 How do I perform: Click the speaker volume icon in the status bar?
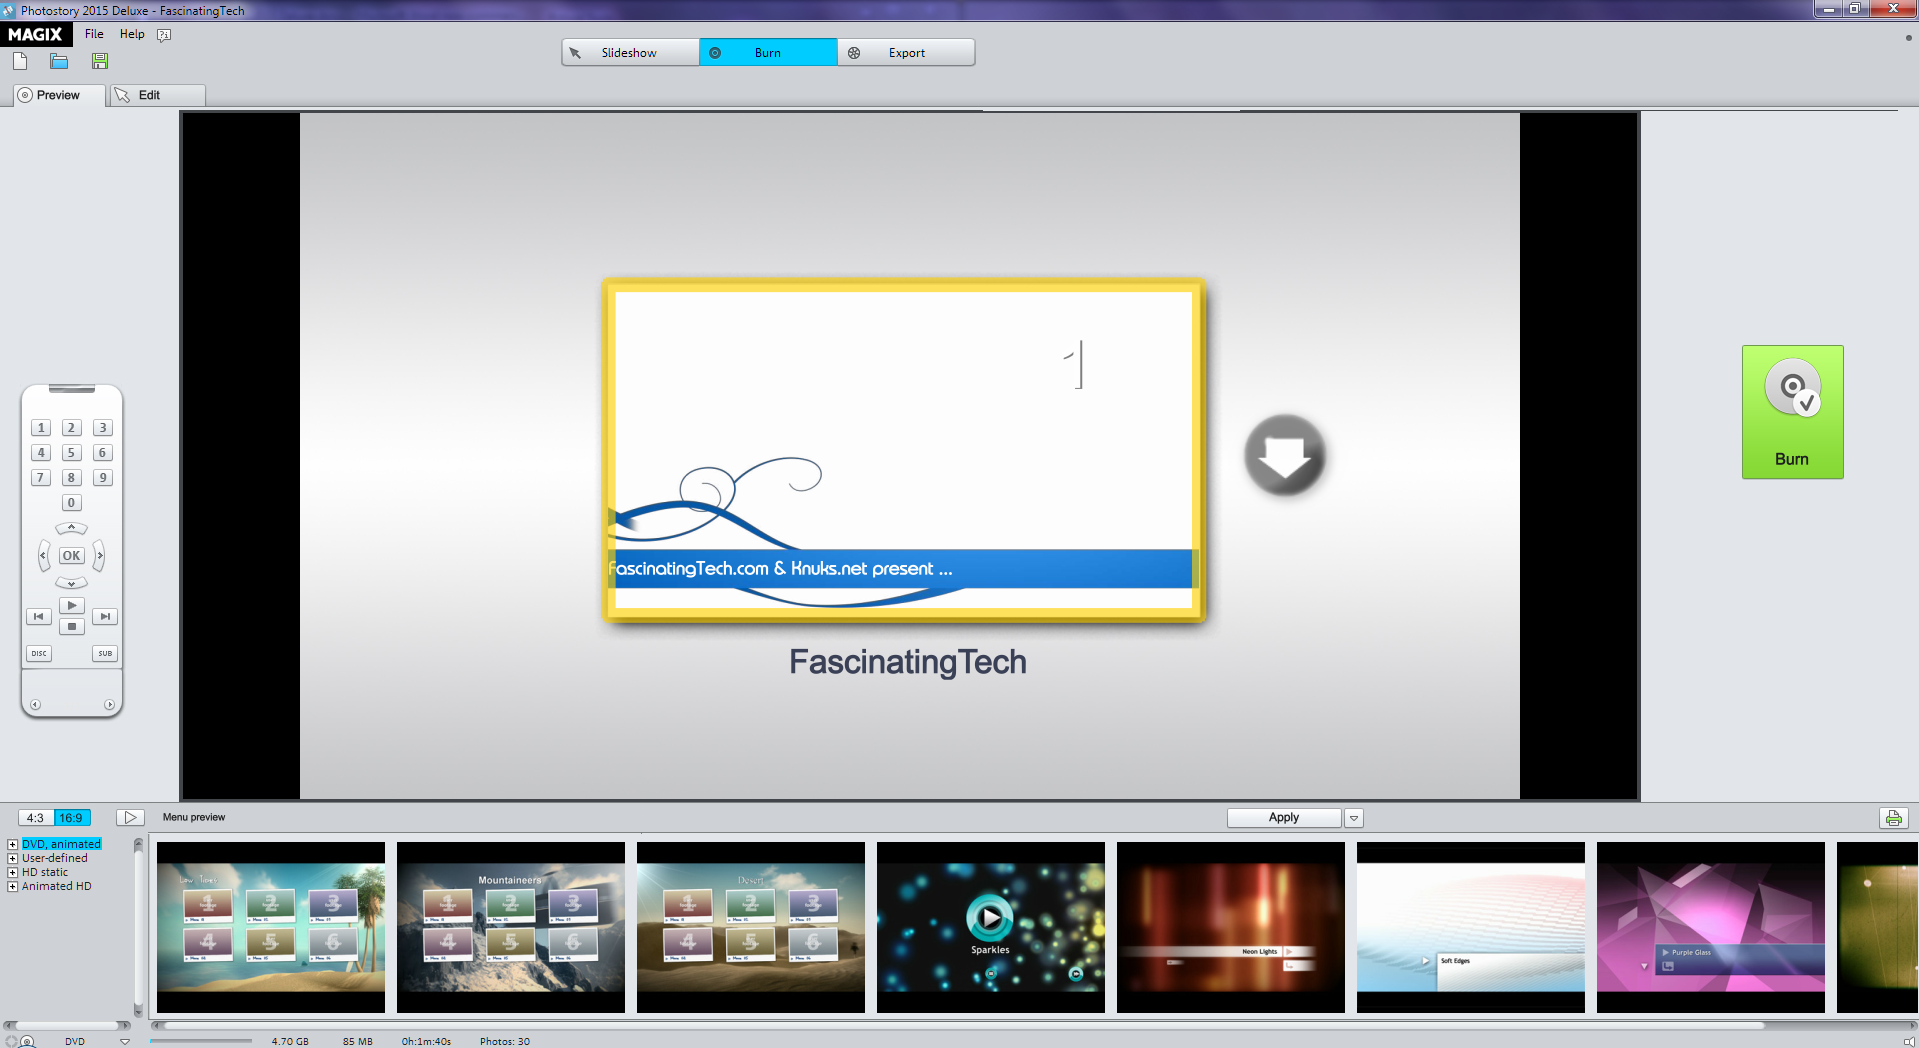(1908, 1042)
